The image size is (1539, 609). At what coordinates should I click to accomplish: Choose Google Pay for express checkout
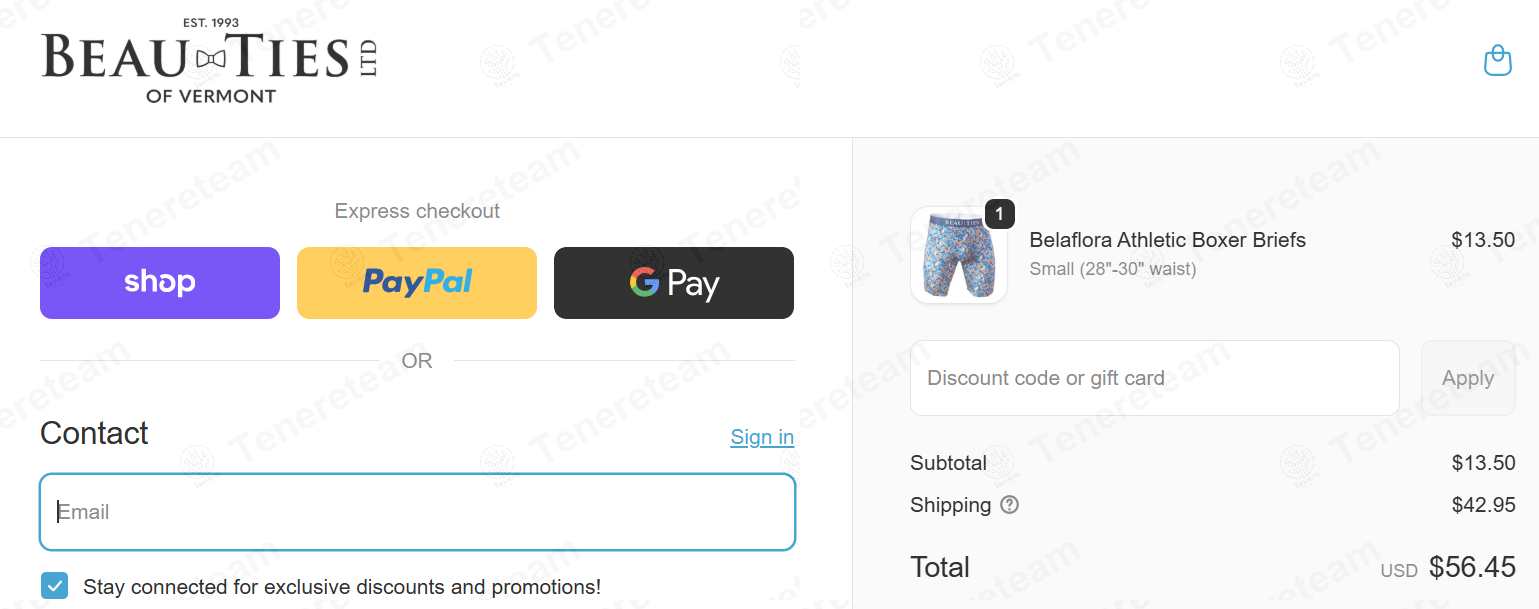[x=673, y=282]
